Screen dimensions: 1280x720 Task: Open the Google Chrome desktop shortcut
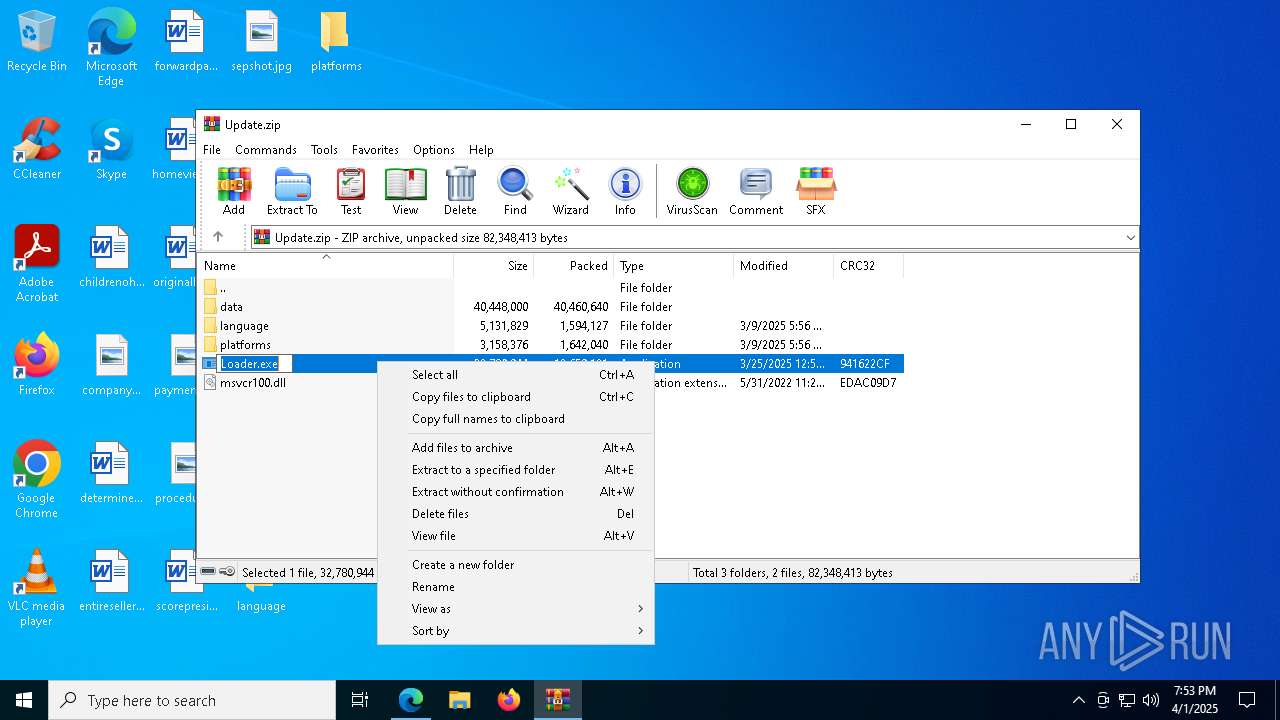pos(37,480)
